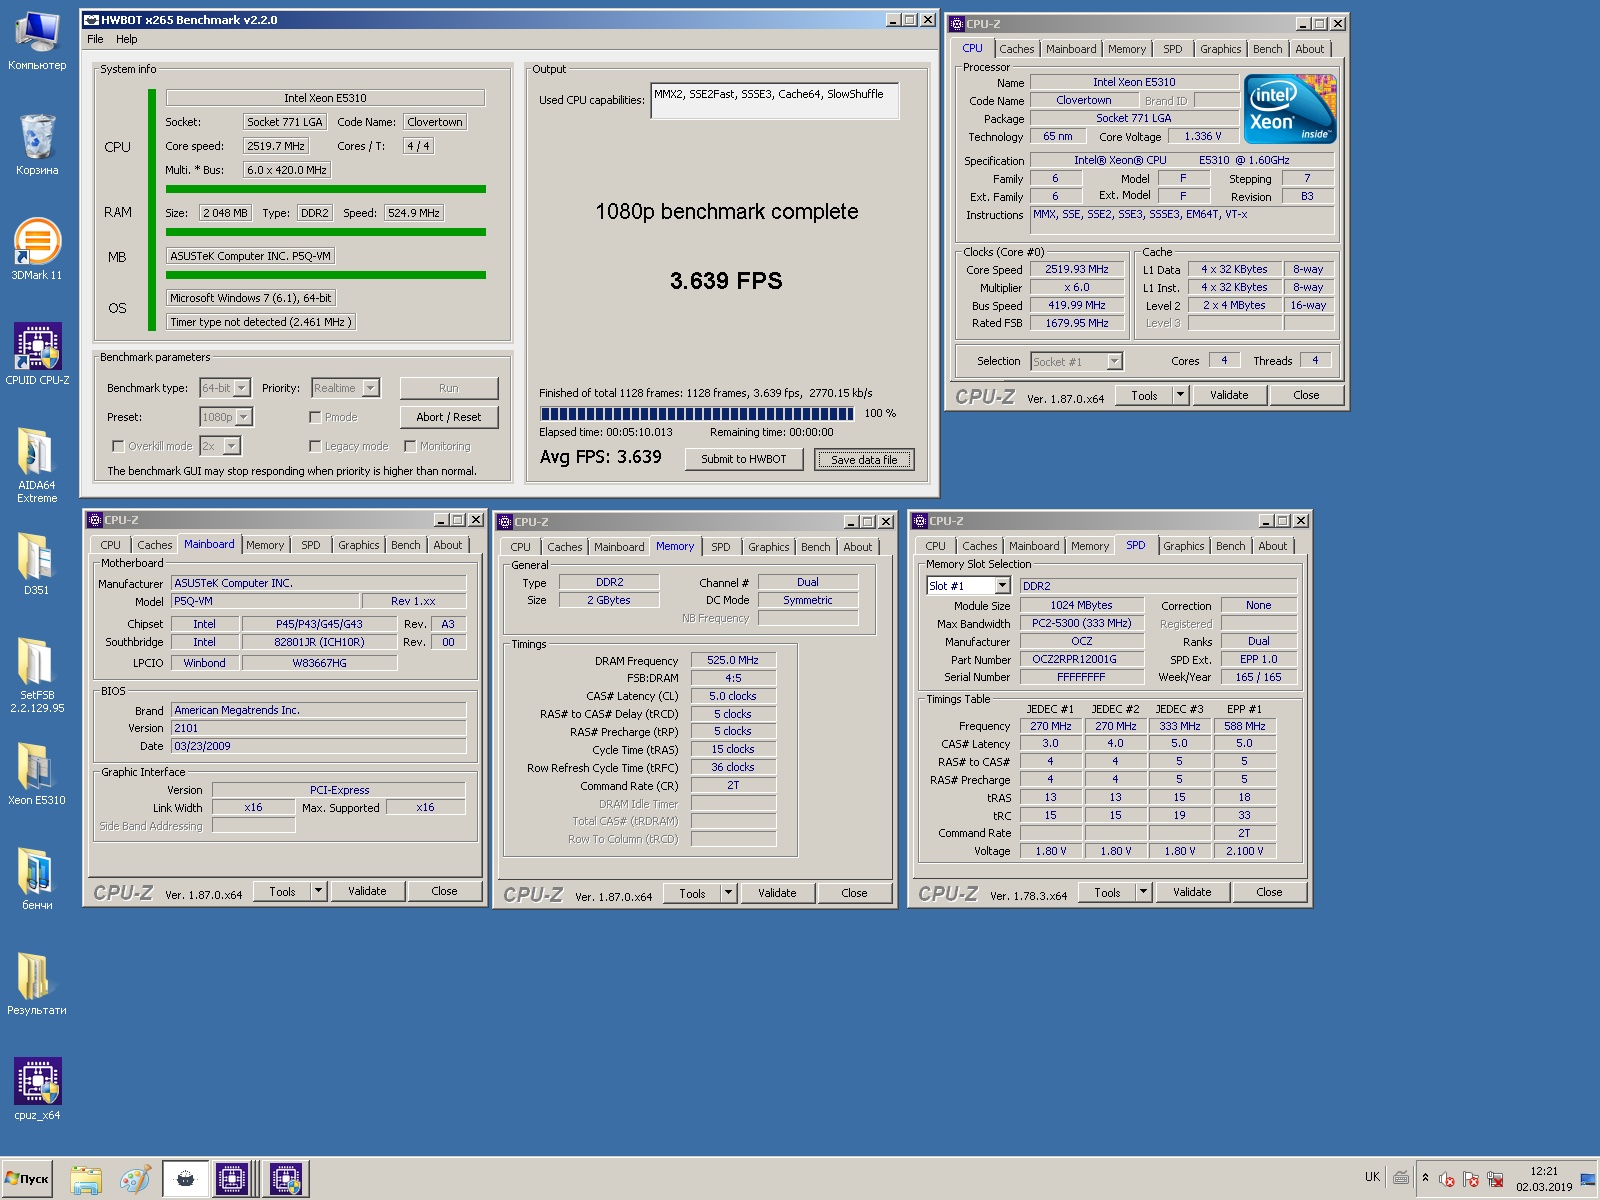Click the 1.336 V Core Voltage value
This screenshot has height=1200, width=1600.
(1203, 137)
